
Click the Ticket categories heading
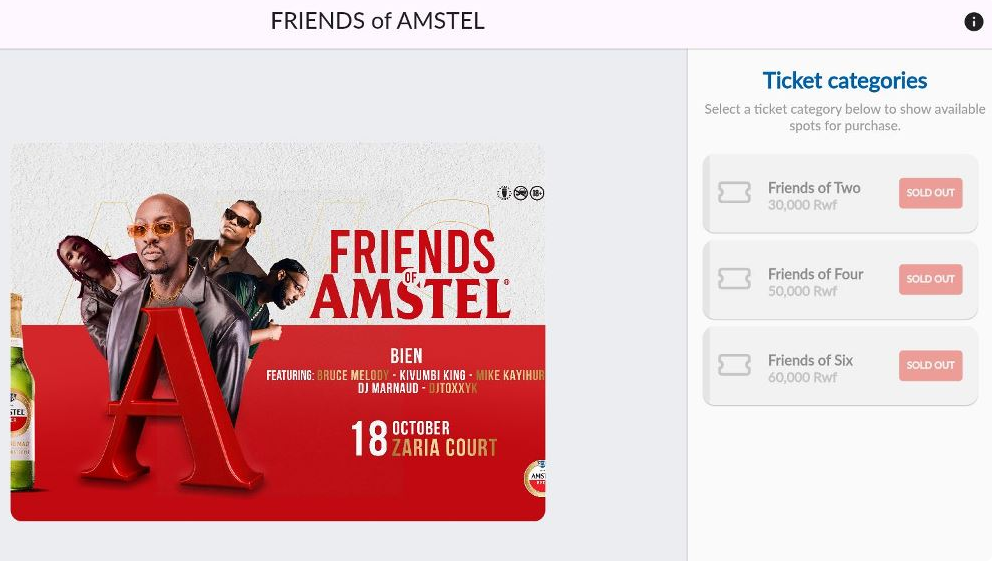844,81
